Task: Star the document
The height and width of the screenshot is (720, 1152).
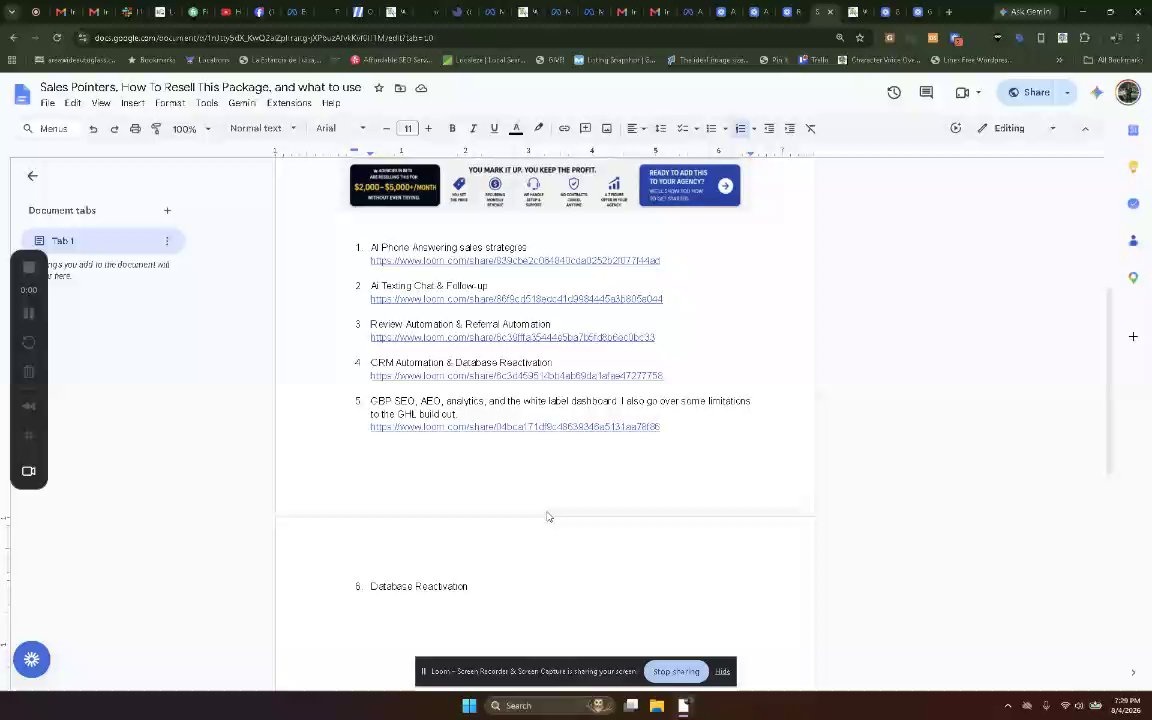Action: coord(379,88)
